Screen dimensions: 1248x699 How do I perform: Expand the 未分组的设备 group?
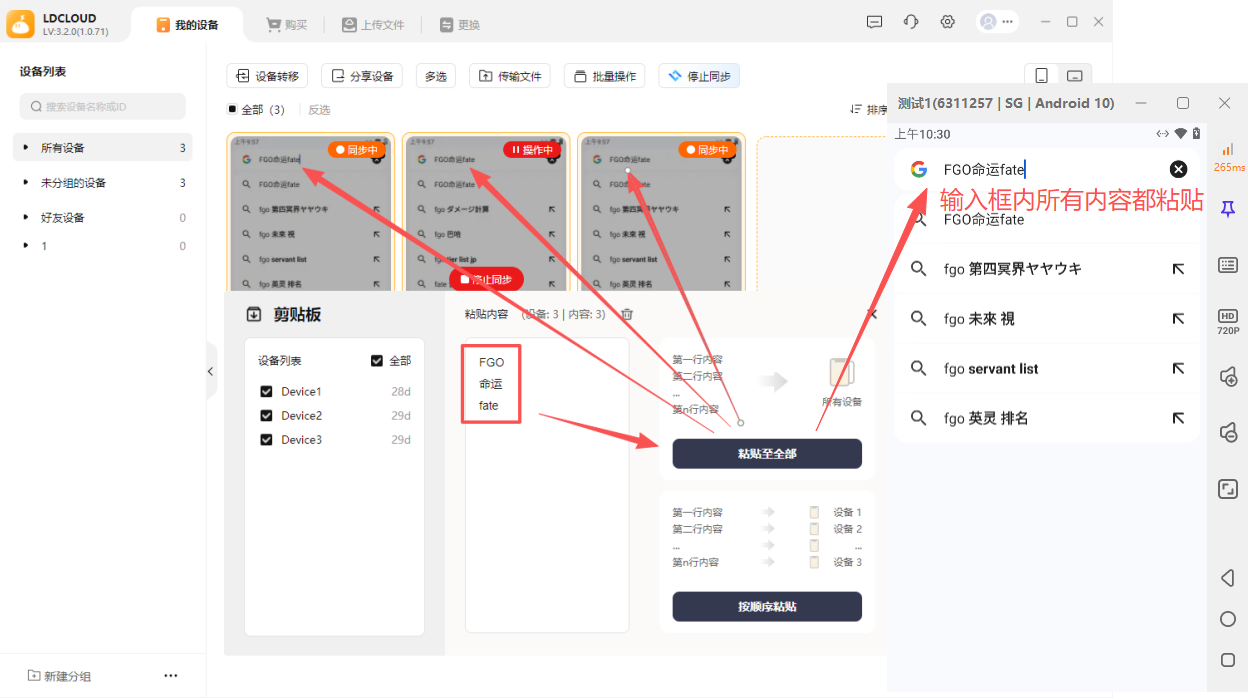point(26,183)
